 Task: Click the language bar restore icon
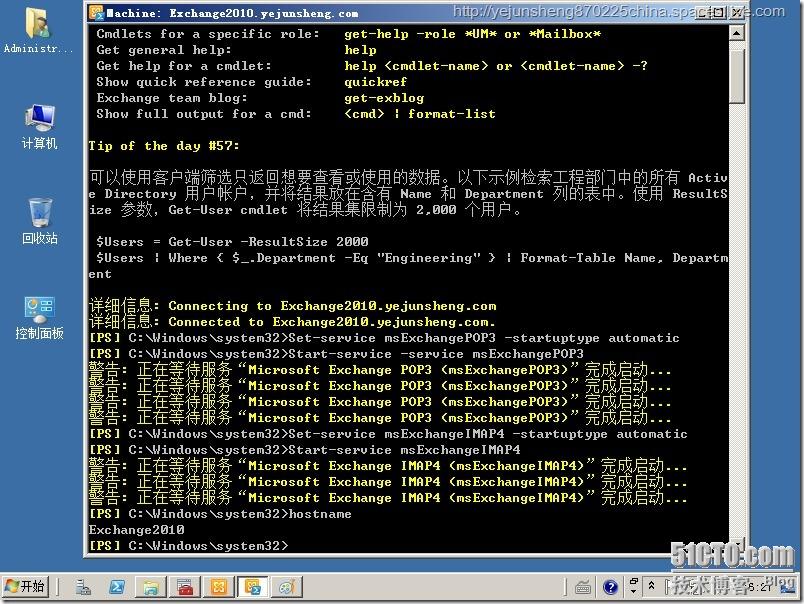634,581
